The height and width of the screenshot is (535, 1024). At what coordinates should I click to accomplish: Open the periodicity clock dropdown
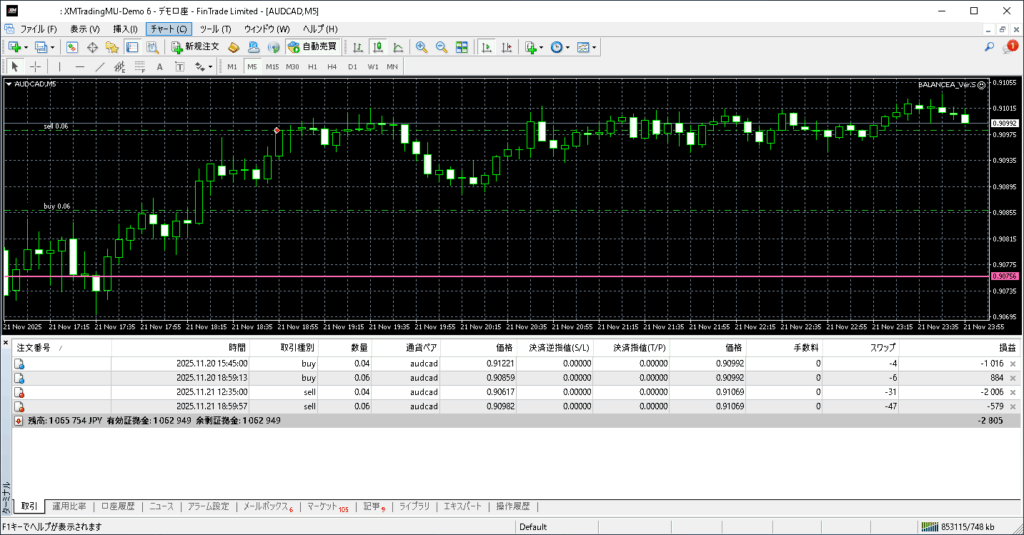click(568, 47)
